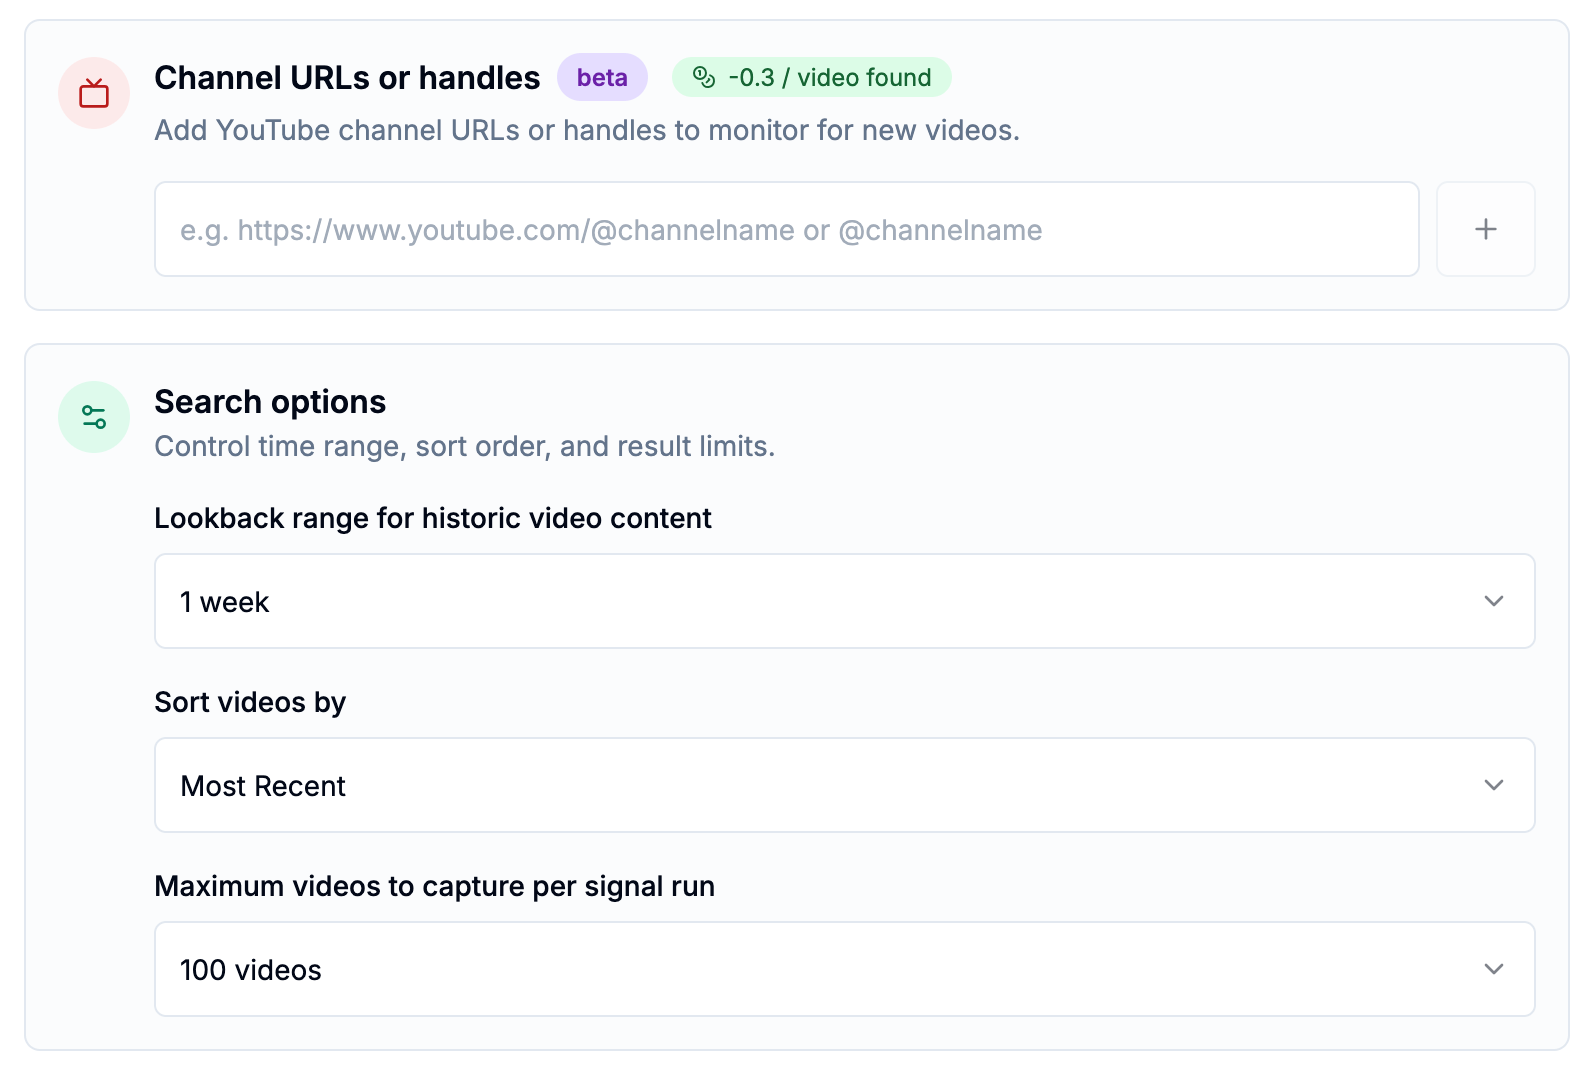
Task: Click the plus icon to add channel
Action: coord(1485,229)
